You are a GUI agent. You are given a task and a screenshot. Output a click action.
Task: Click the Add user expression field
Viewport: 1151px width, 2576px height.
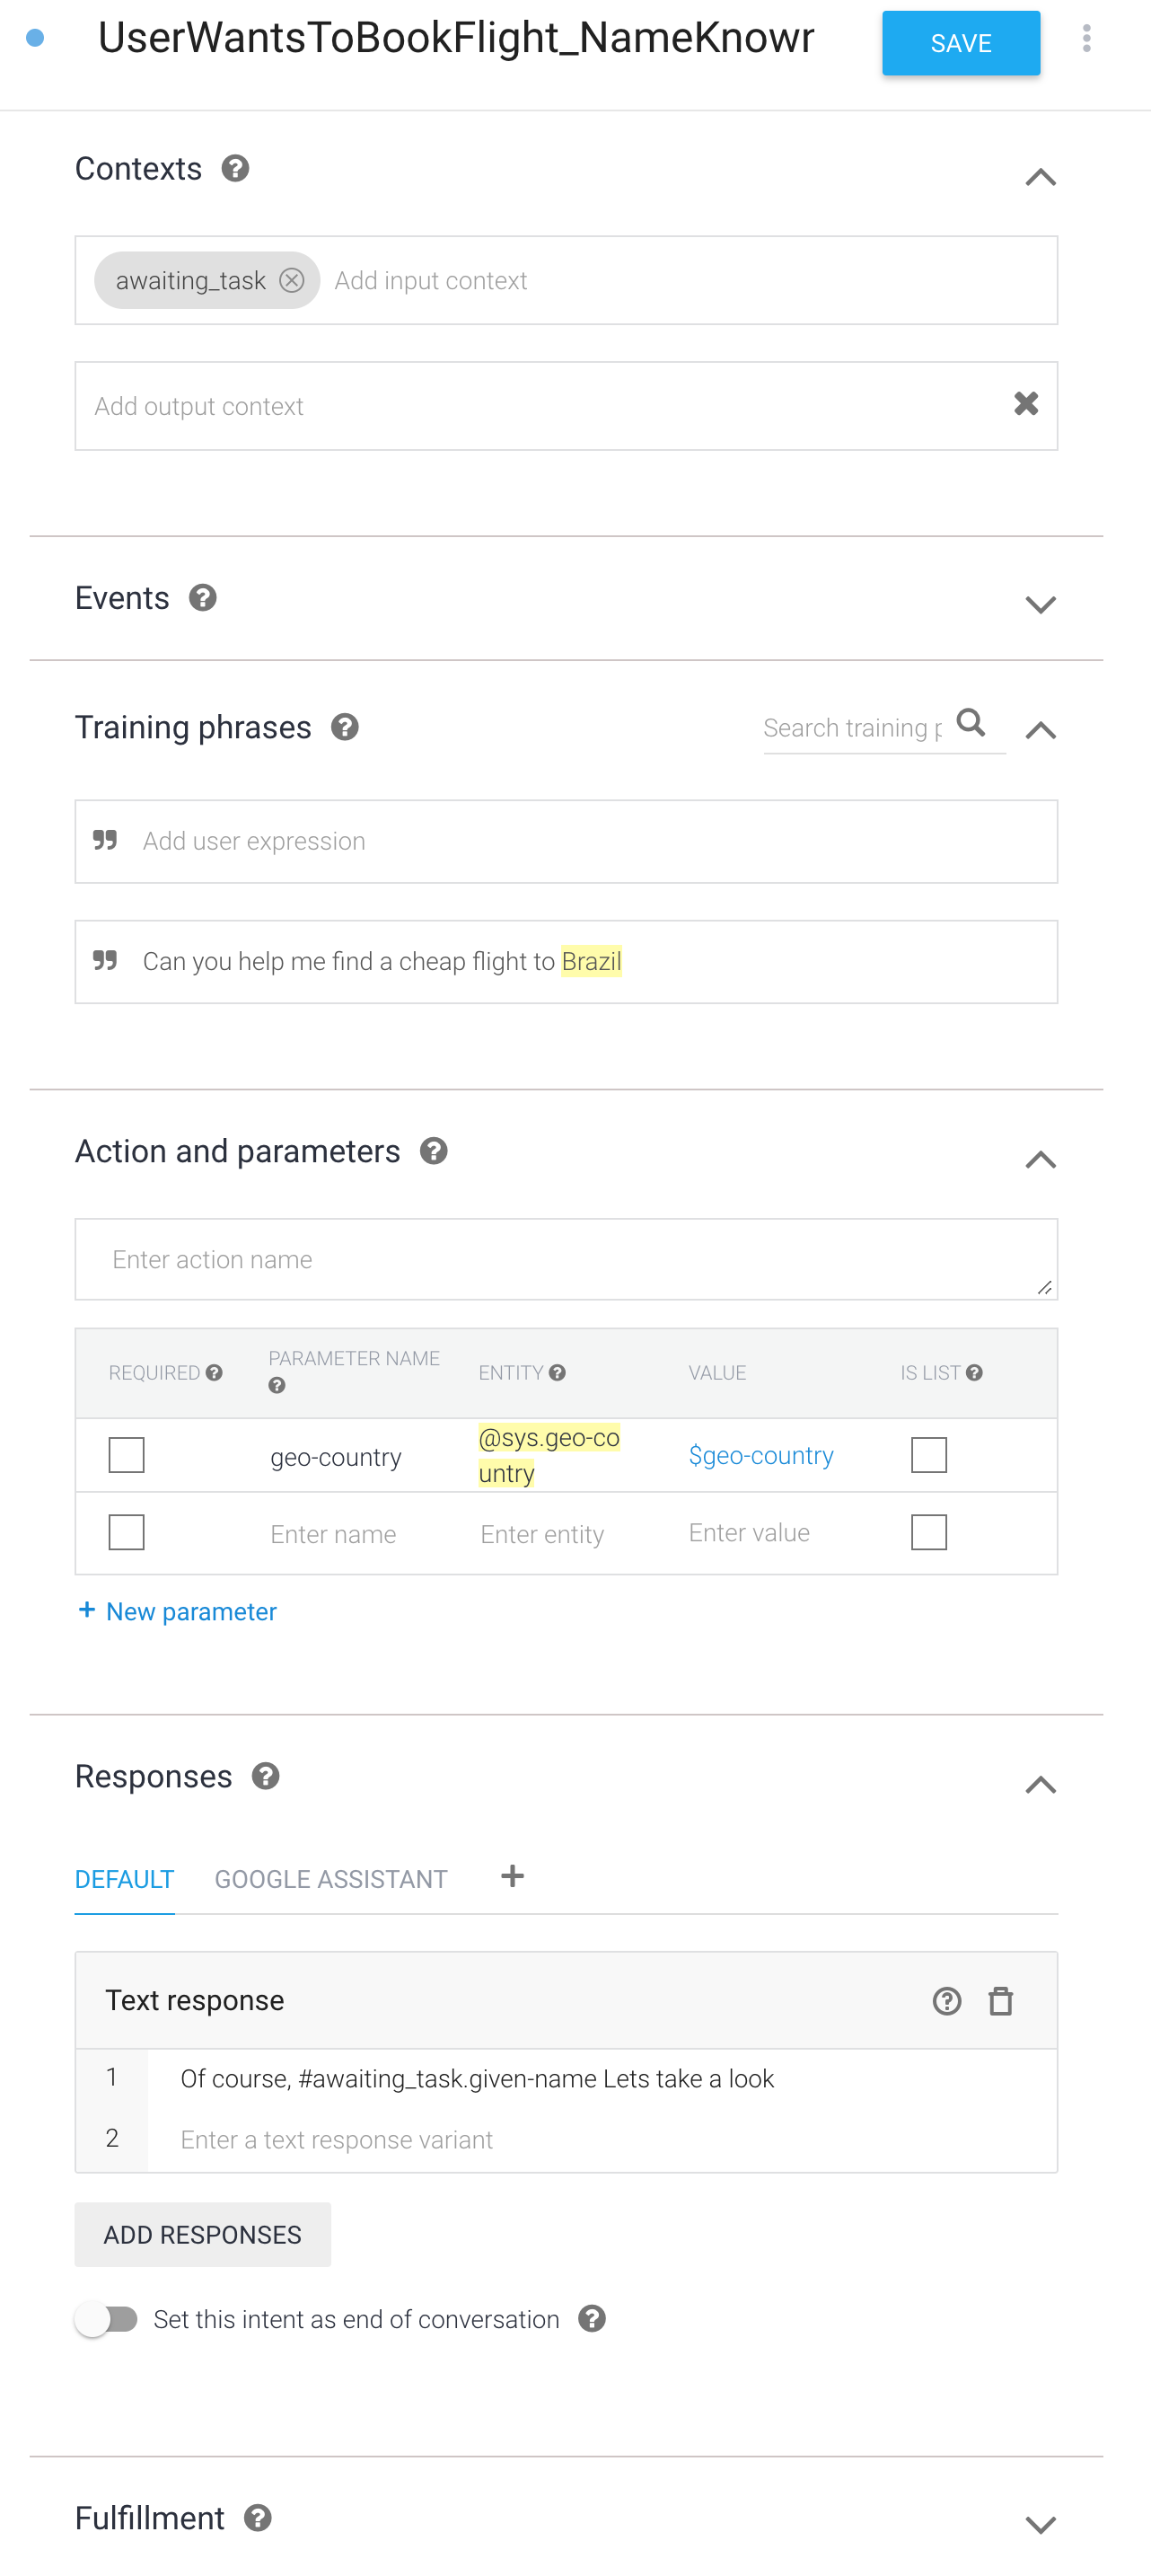pyautogui.click(x=566, y=841)
